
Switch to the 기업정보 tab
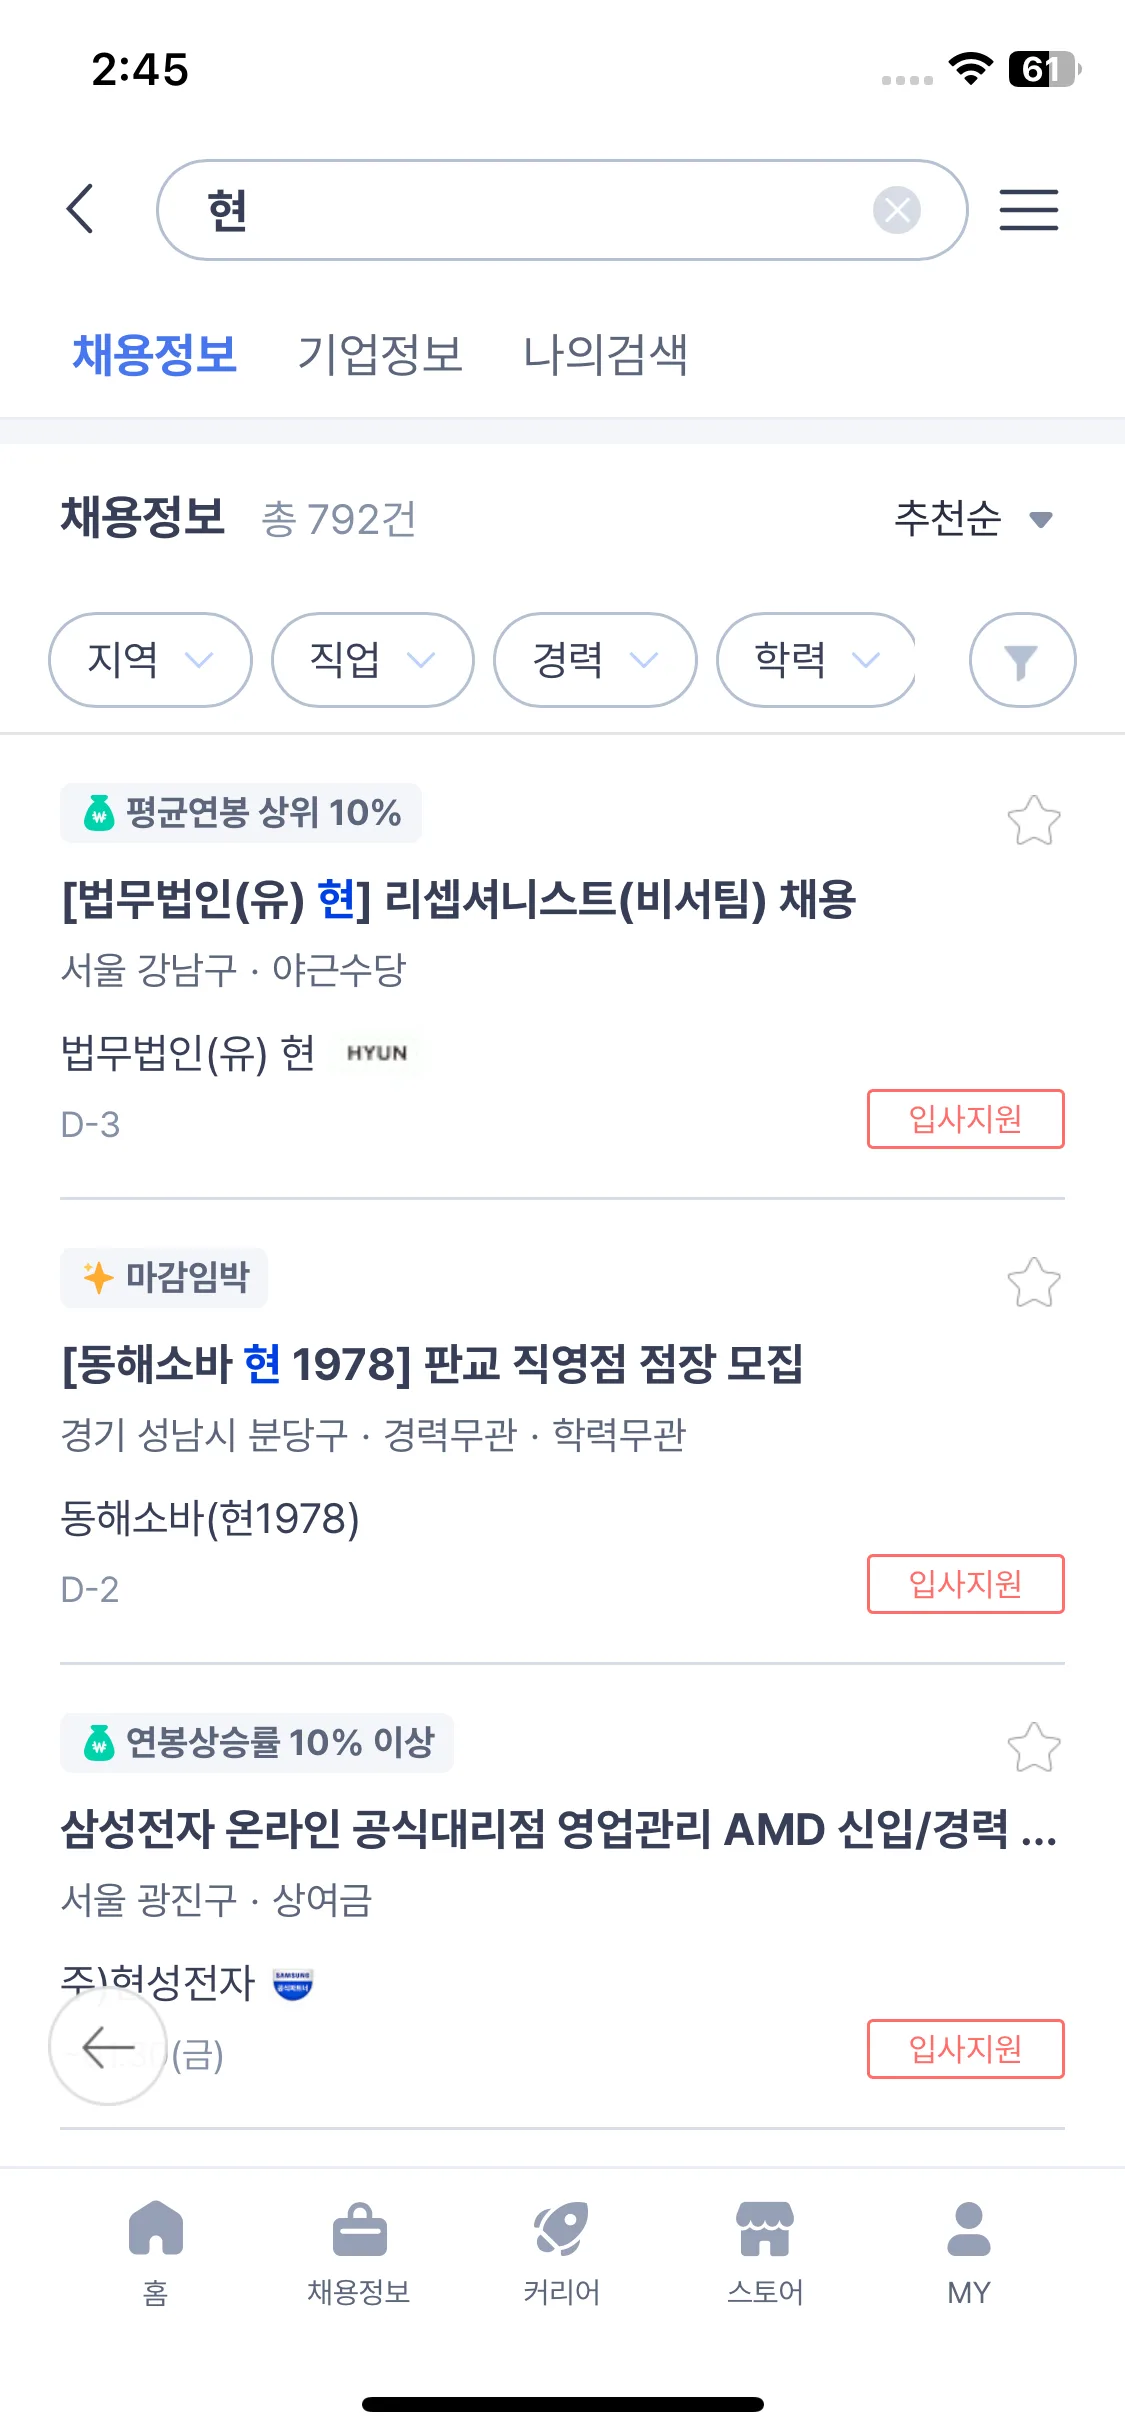[380, 355]
